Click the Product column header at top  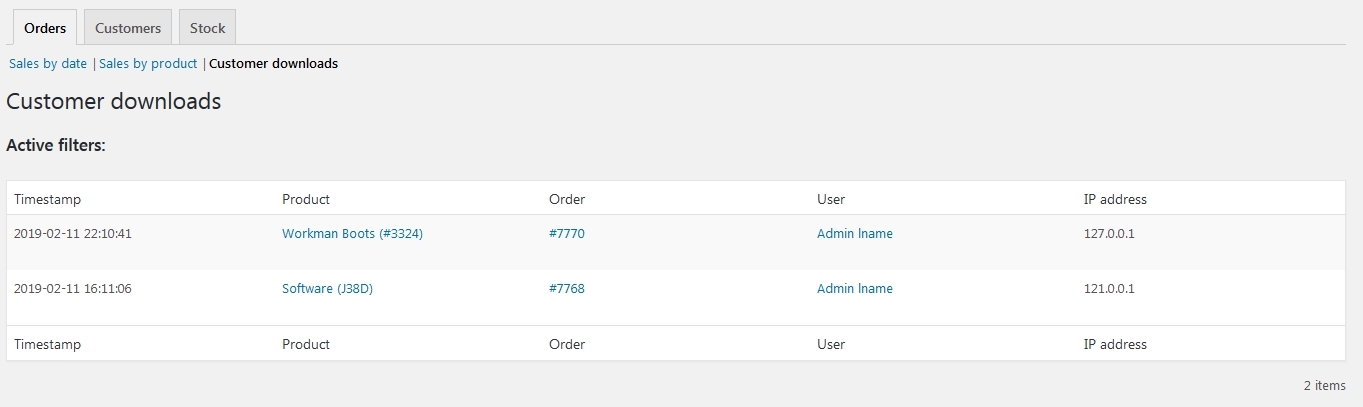point(306,199)
